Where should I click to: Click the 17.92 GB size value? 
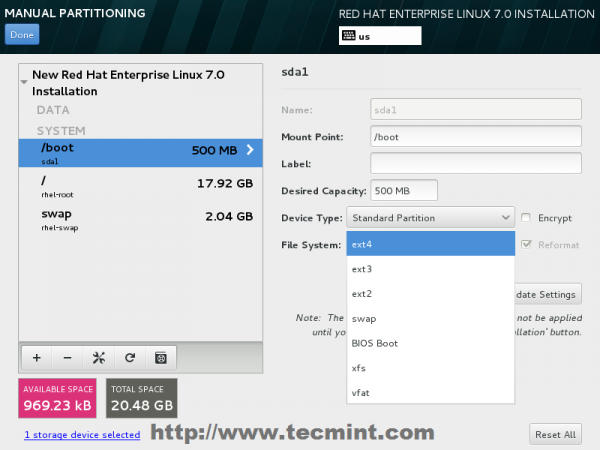[225, 183]
